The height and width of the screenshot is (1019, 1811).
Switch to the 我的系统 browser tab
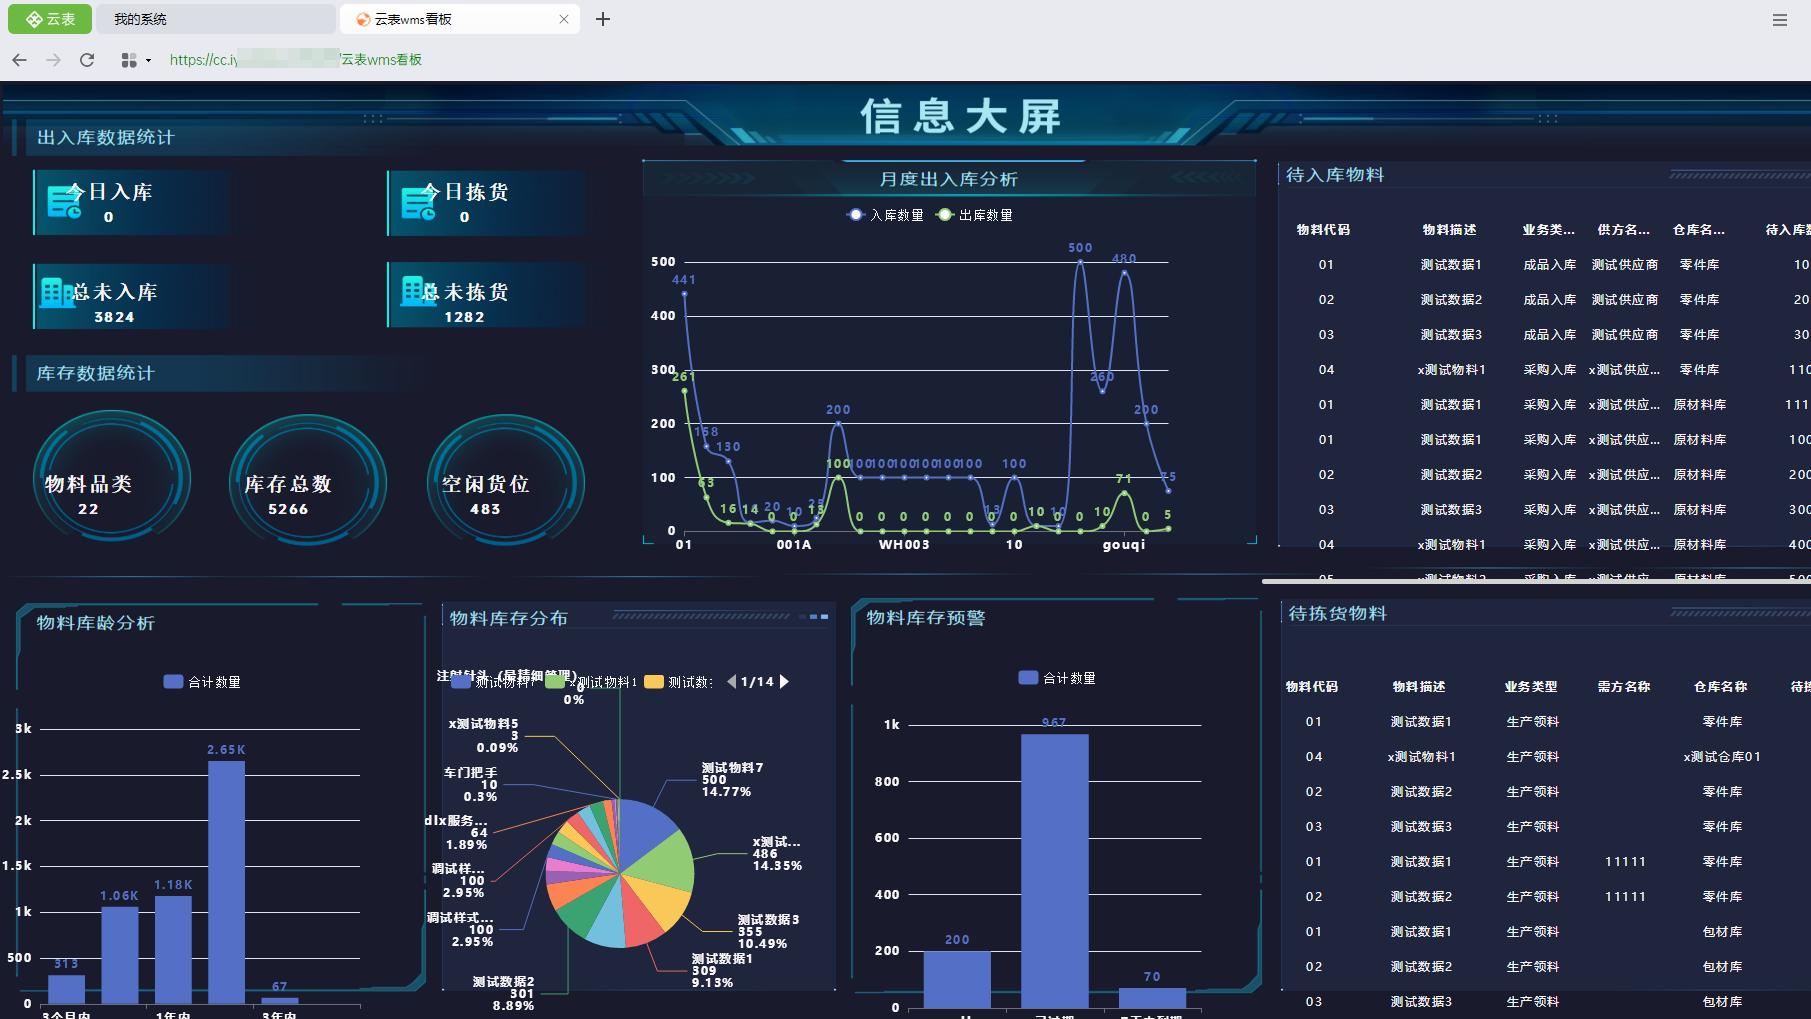[215, 18]
